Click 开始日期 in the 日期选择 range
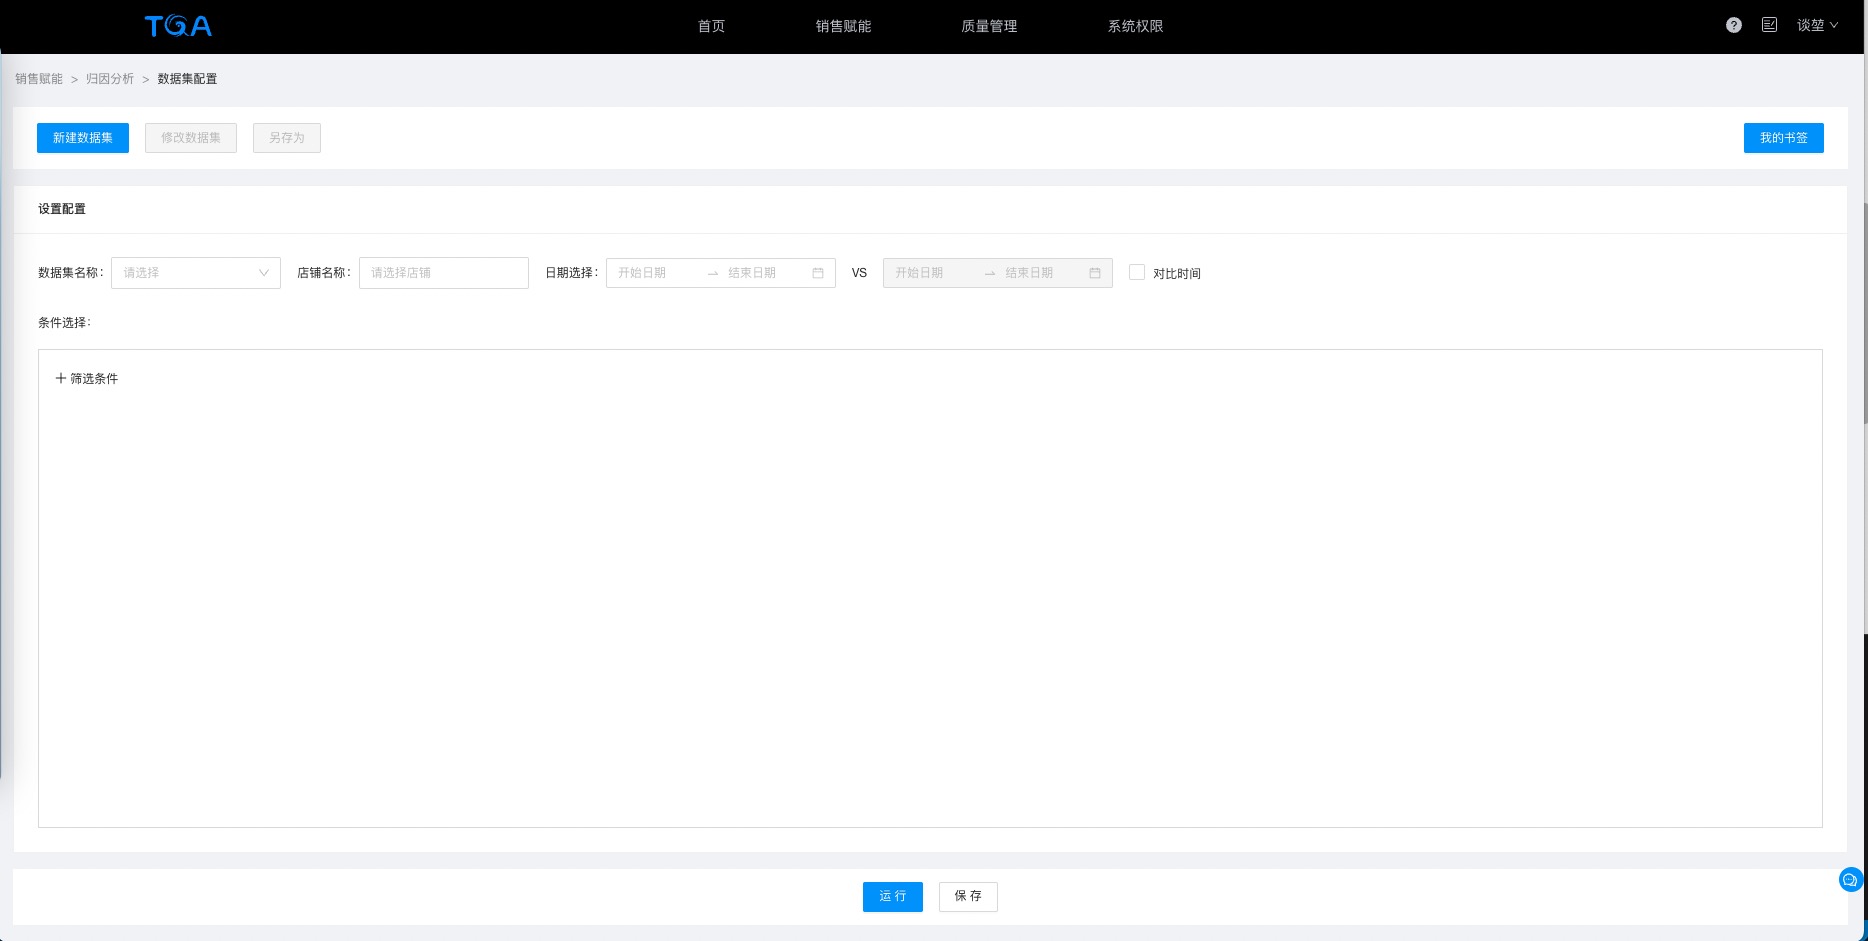The height and width of the screenshot is (941, 1868). pos(642,273)
